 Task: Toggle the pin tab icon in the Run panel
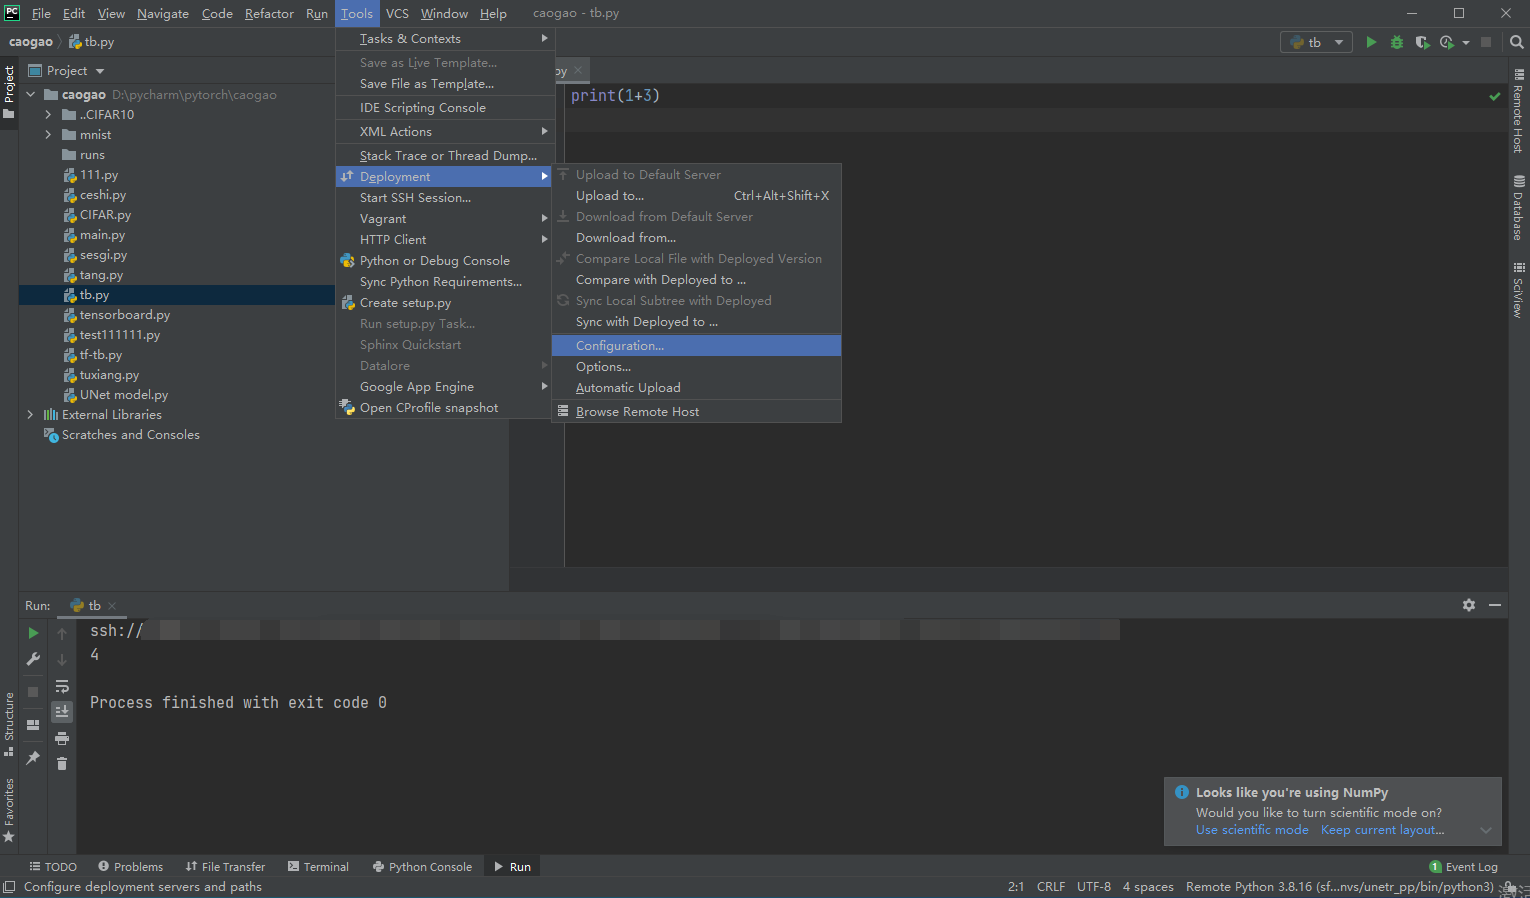point(33,758)
